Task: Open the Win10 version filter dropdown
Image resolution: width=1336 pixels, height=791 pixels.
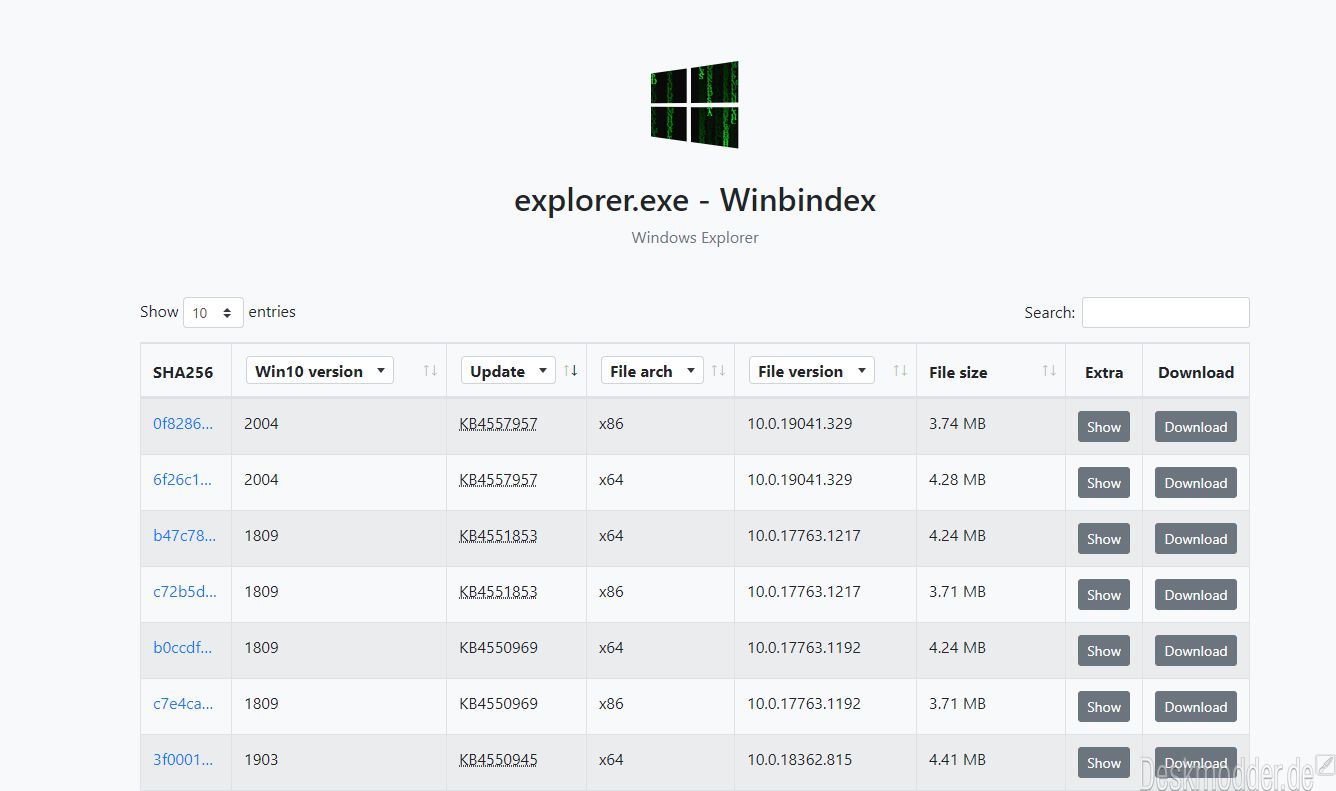Action: click(320, 371)
